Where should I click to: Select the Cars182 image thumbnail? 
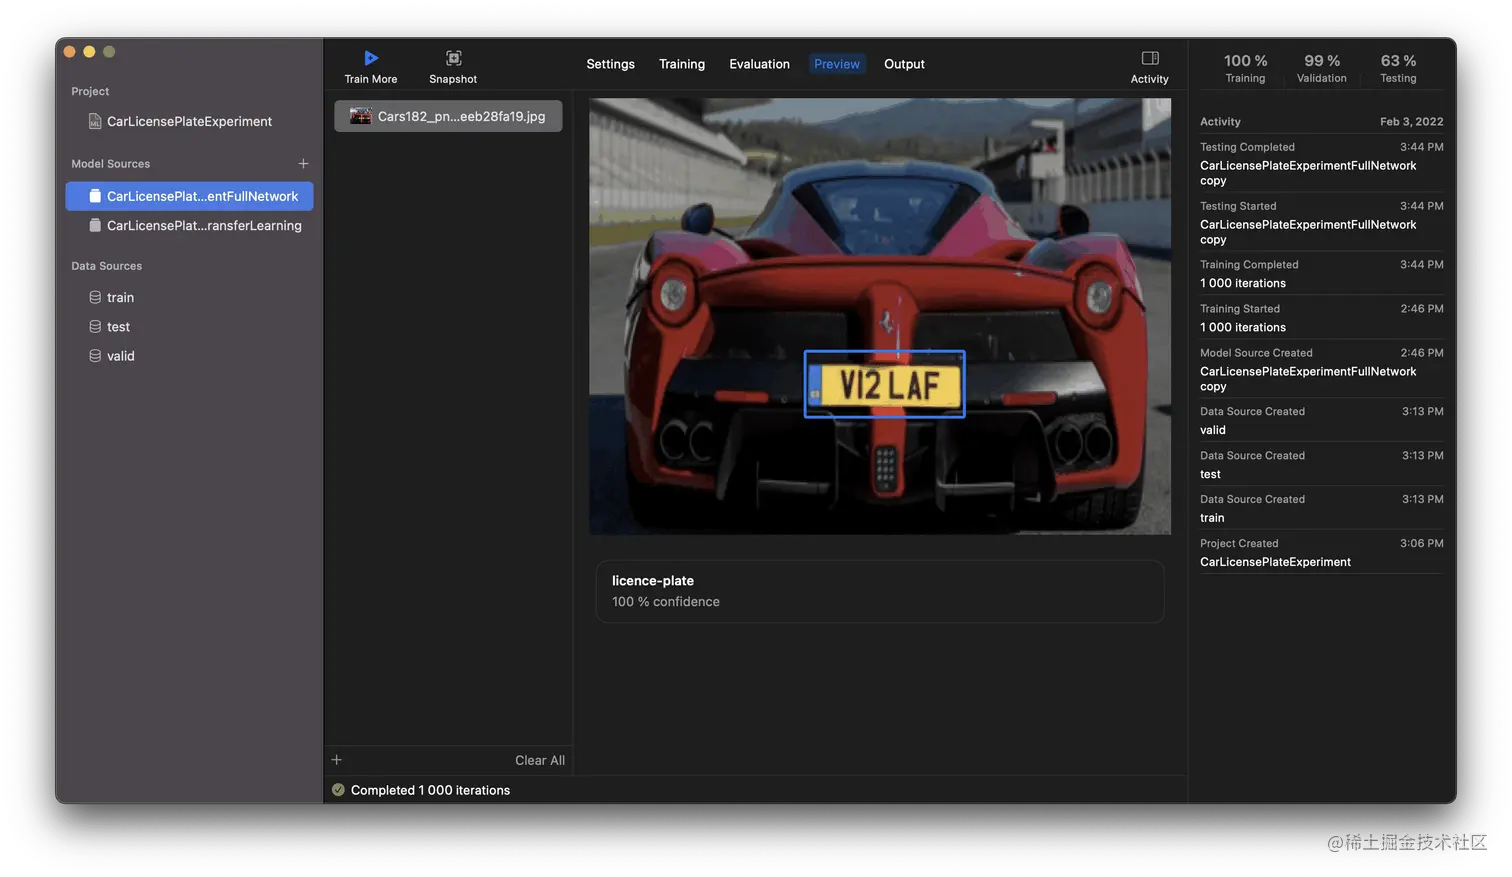(447, 115)
